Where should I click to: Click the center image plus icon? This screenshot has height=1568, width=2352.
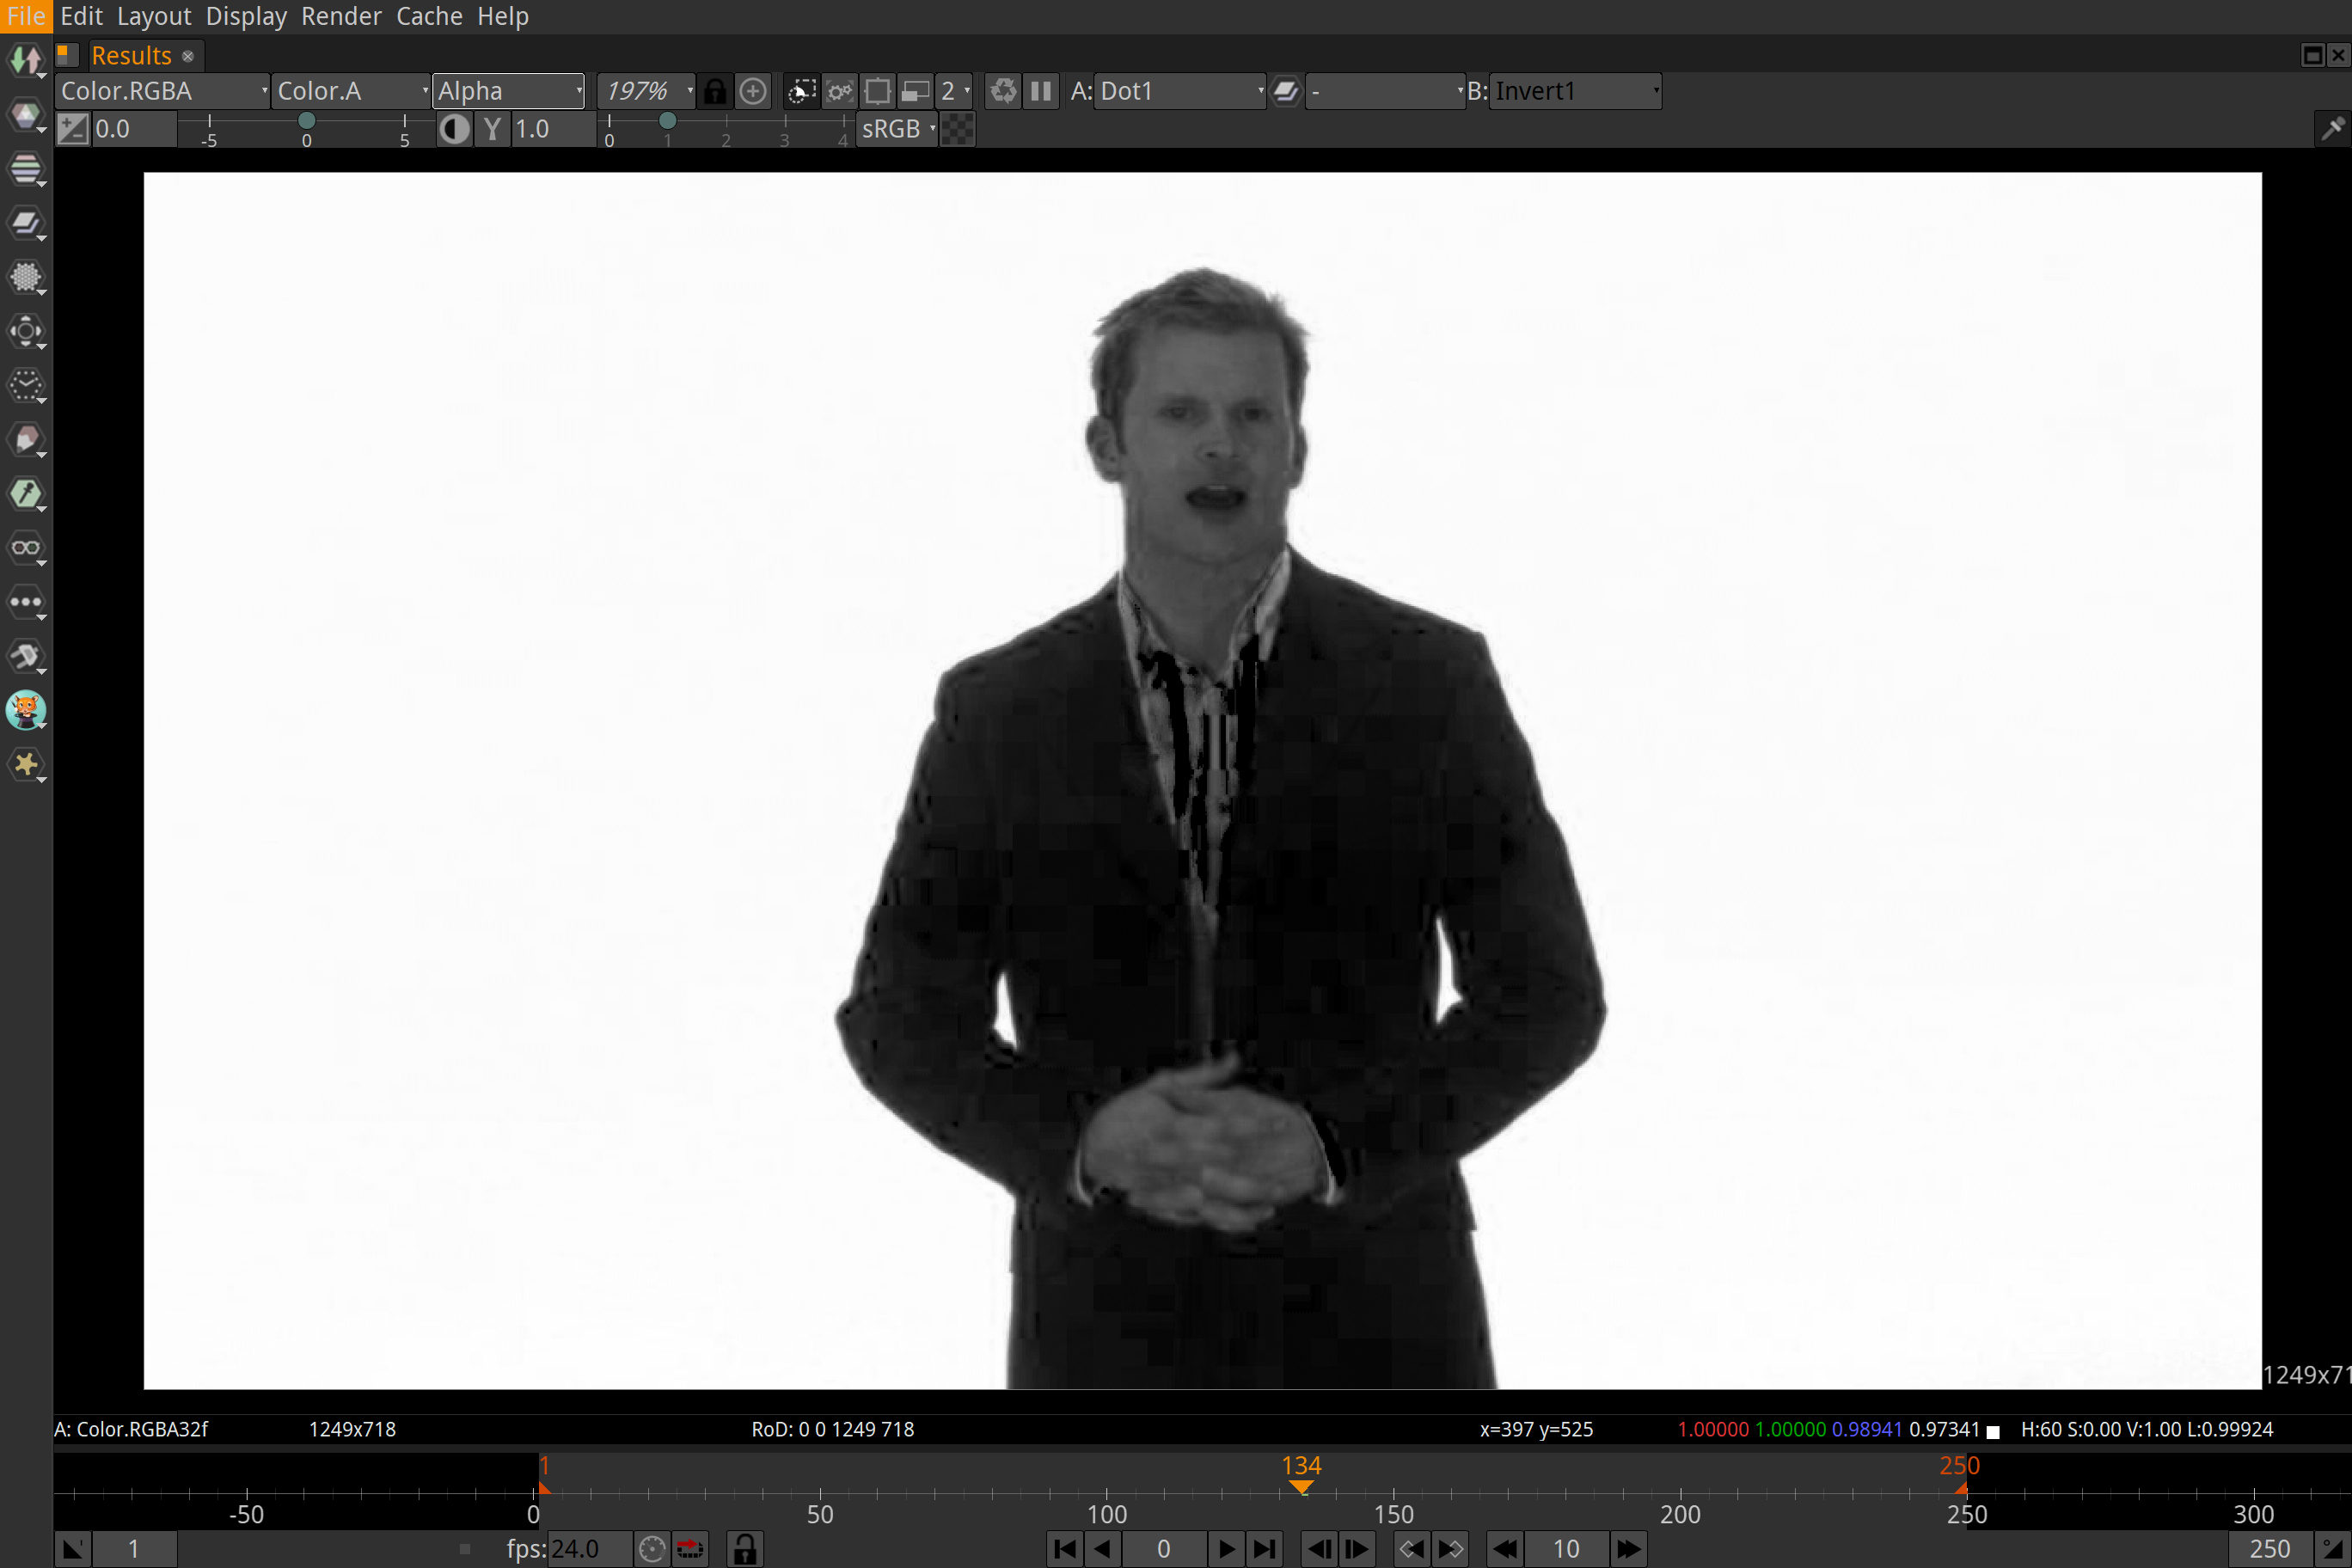(x=753, y=92)
